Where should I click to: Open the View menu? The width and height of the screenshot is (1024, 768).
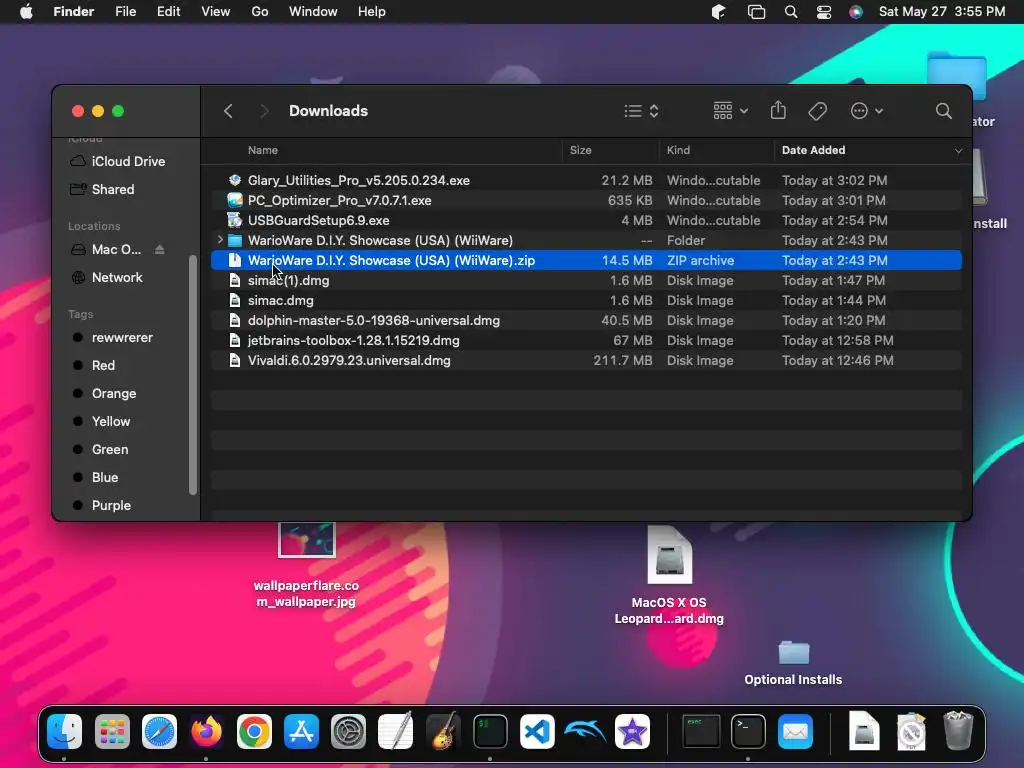216,12
